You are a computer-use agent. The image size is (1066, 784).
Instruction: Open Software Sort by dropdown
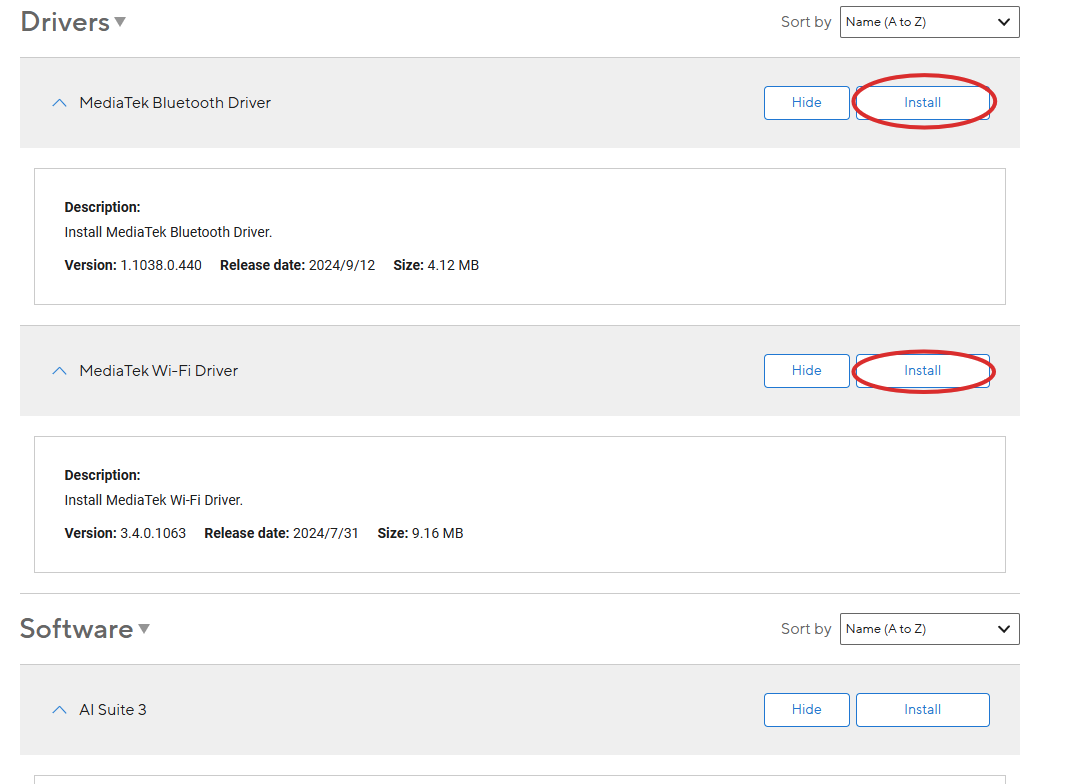(929, 629)
